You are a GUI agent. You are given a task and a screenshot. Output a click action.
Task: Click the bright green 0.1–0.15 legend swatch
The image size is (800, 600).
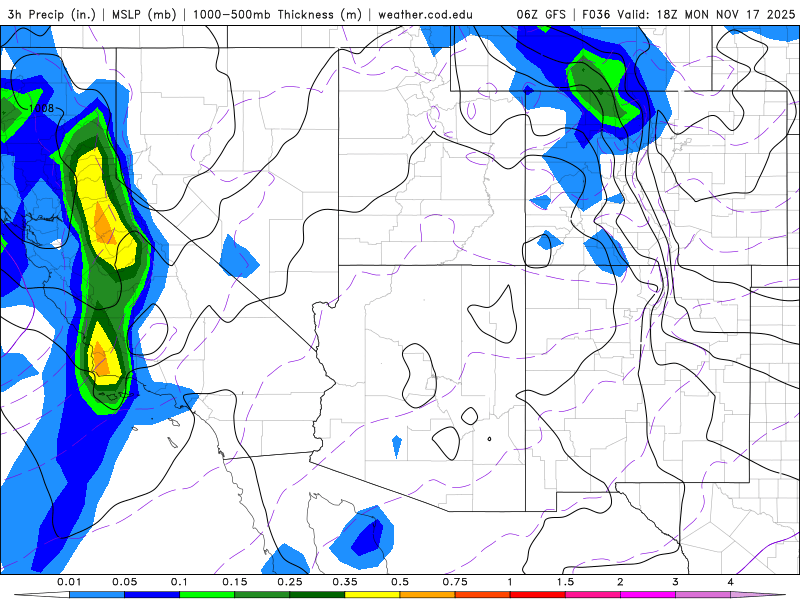point(207,595)
